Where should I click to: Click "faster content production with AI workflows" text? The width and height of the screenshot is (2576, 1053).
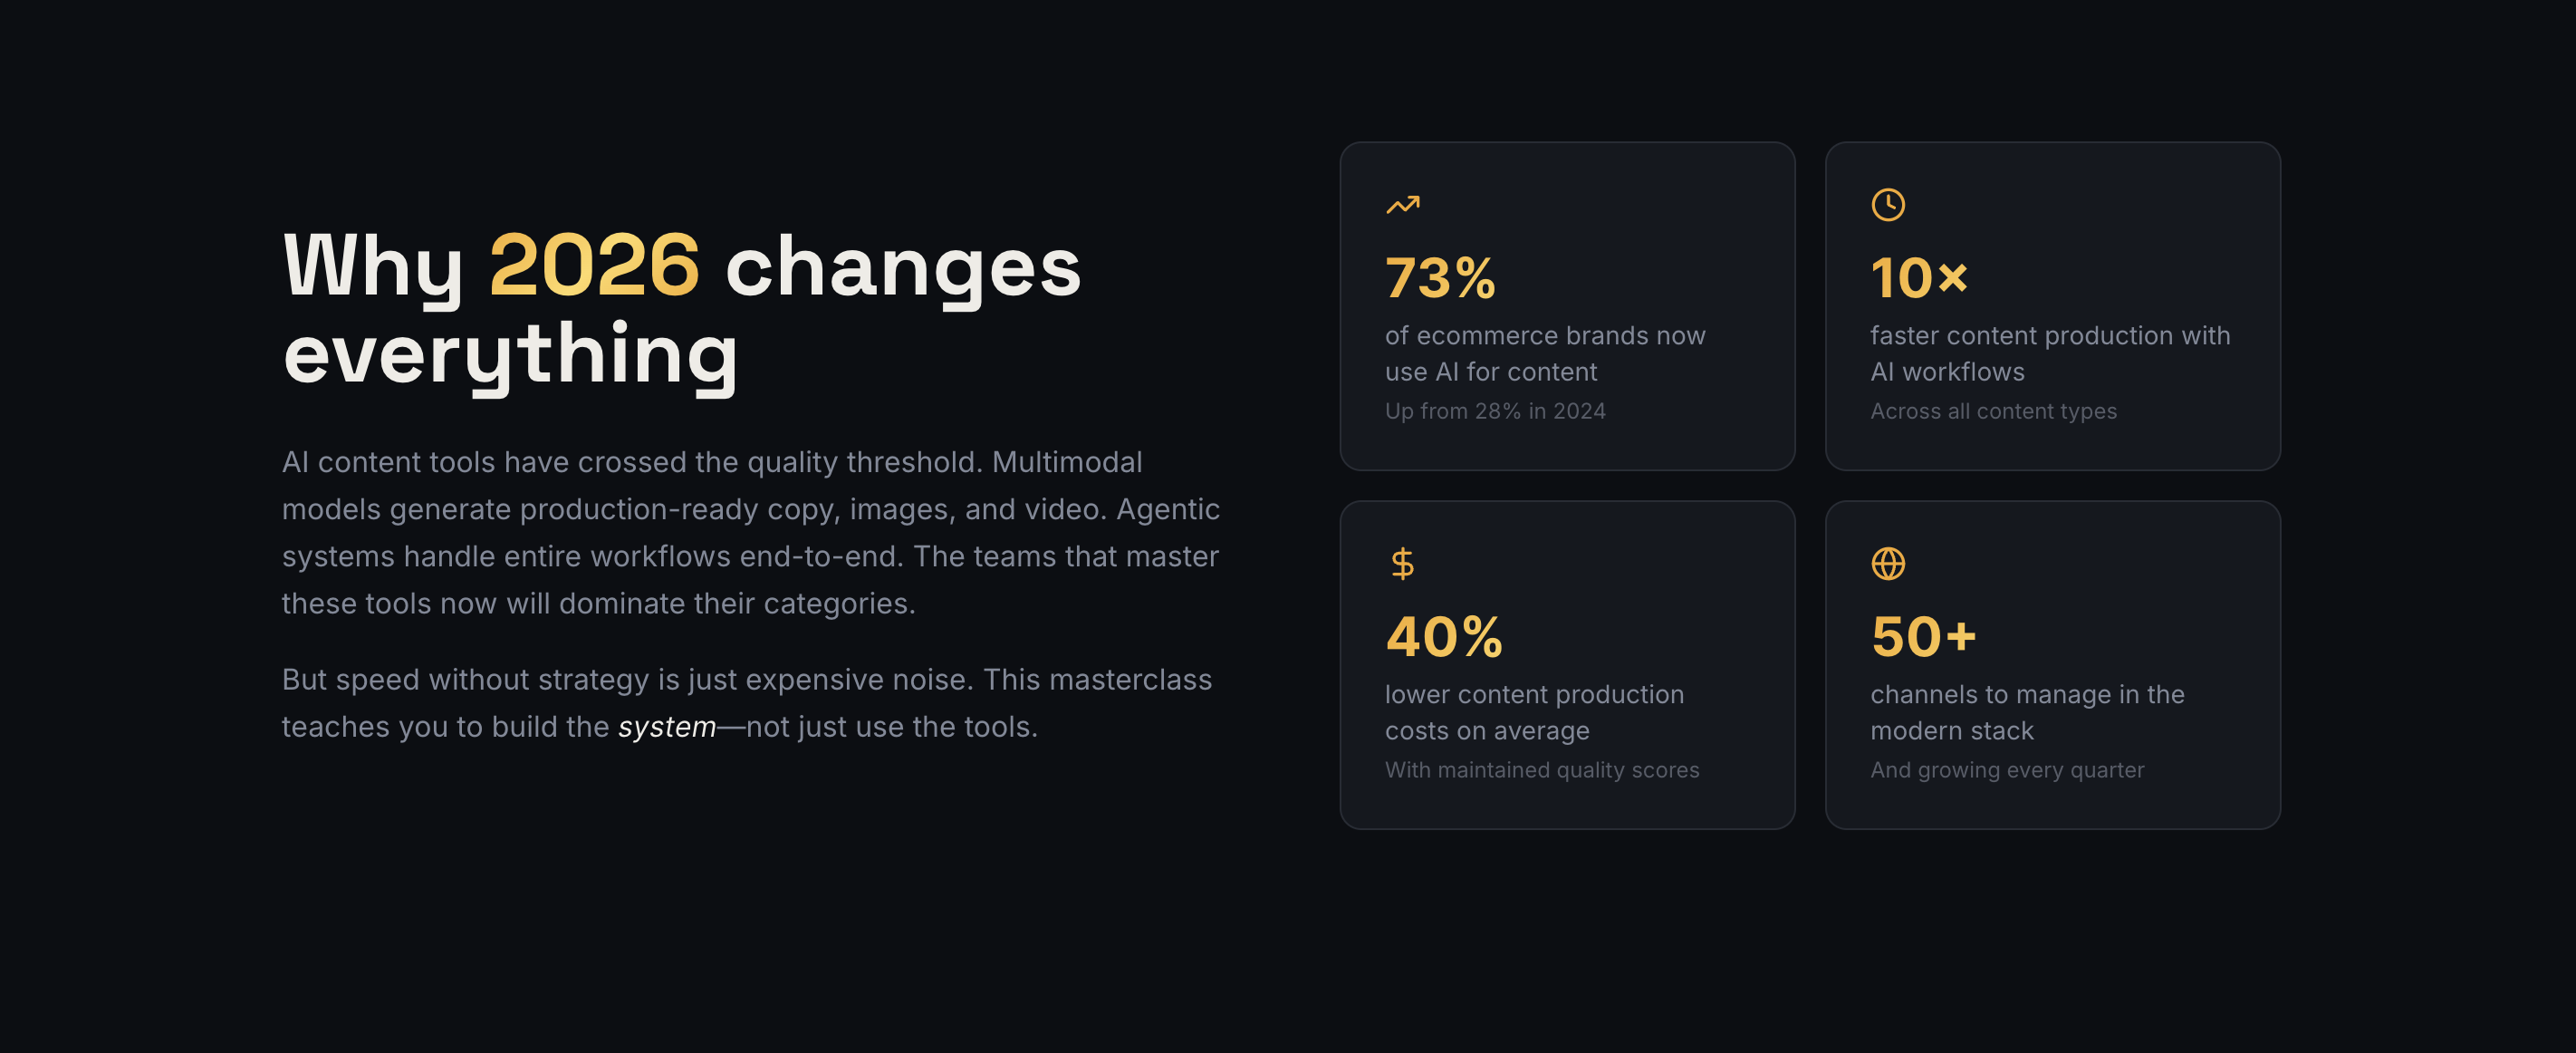click(2049, 353)
